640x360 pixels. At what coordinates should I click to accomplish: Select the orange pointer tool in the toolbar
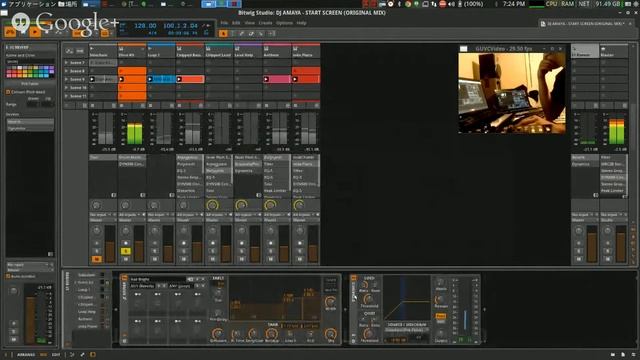223,33
